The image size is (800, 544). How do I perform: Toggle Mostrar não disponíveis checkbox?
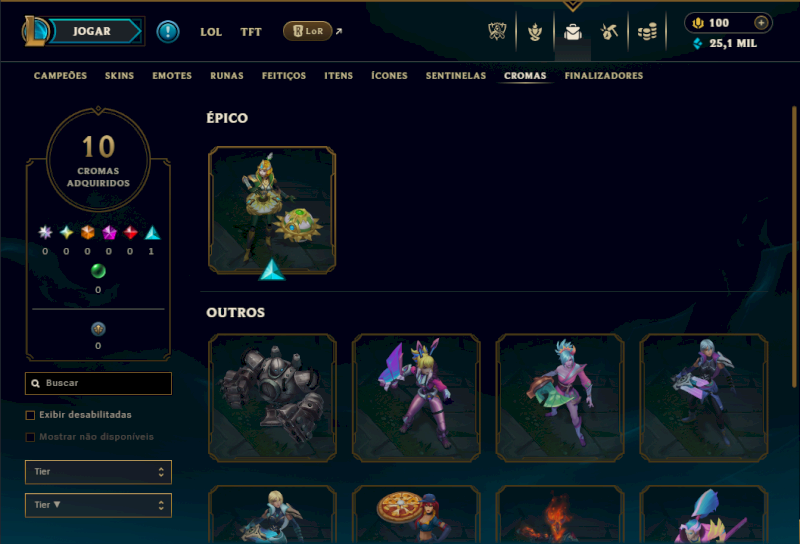click(x=30, y=437)
